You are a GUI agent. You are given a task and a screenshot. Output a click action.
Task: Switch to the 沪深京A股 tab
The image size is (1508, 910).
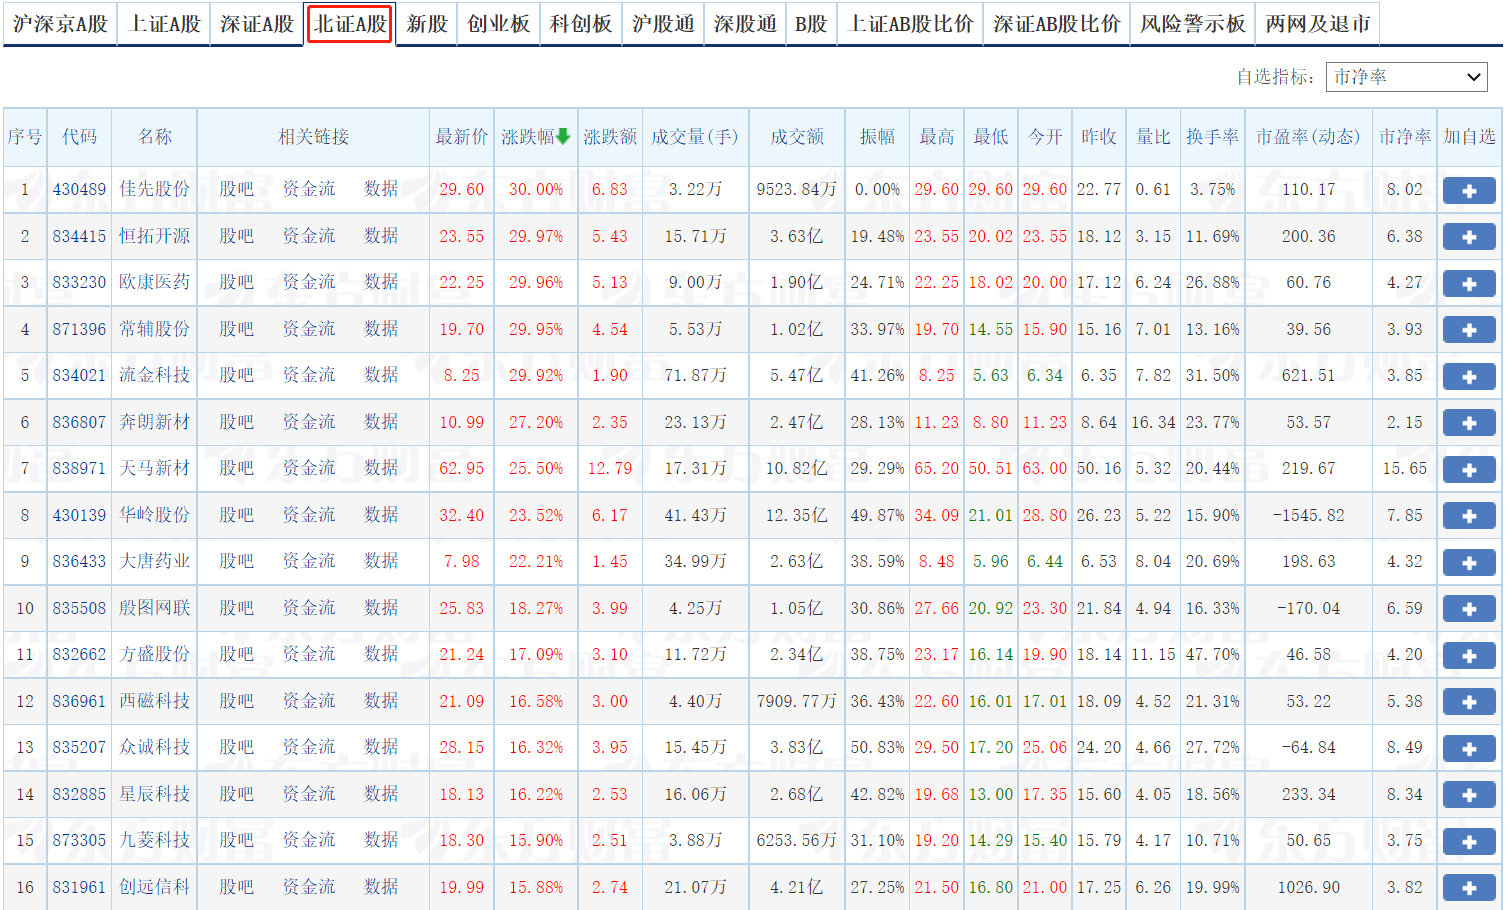click(x=59, y=24)
